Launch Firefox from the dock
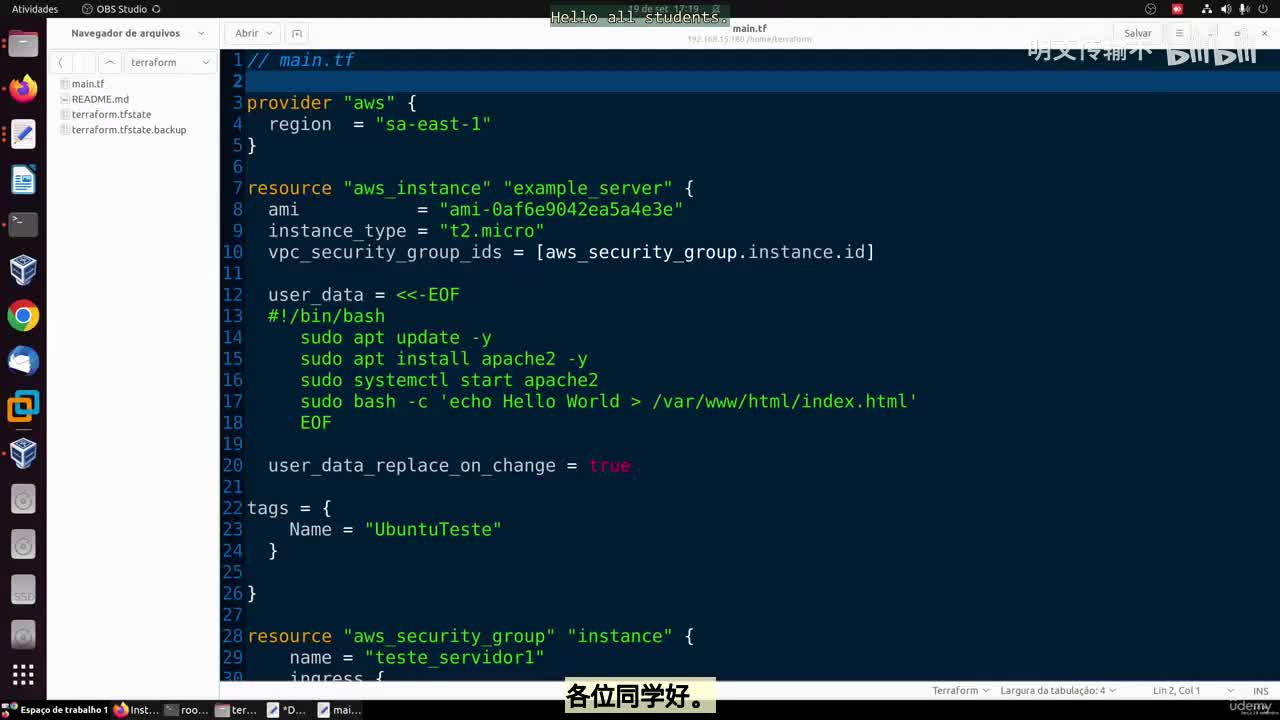1280x720 pixels. 23,88
